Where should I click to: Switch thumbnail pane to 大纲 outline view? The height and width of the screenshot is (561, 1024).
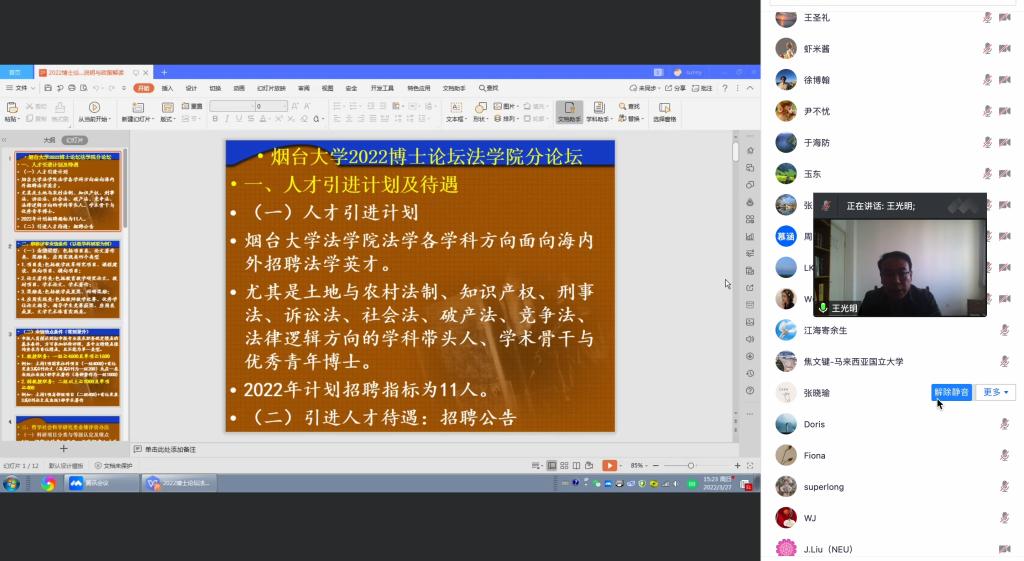pyautogui.click(x=48, y=140)
